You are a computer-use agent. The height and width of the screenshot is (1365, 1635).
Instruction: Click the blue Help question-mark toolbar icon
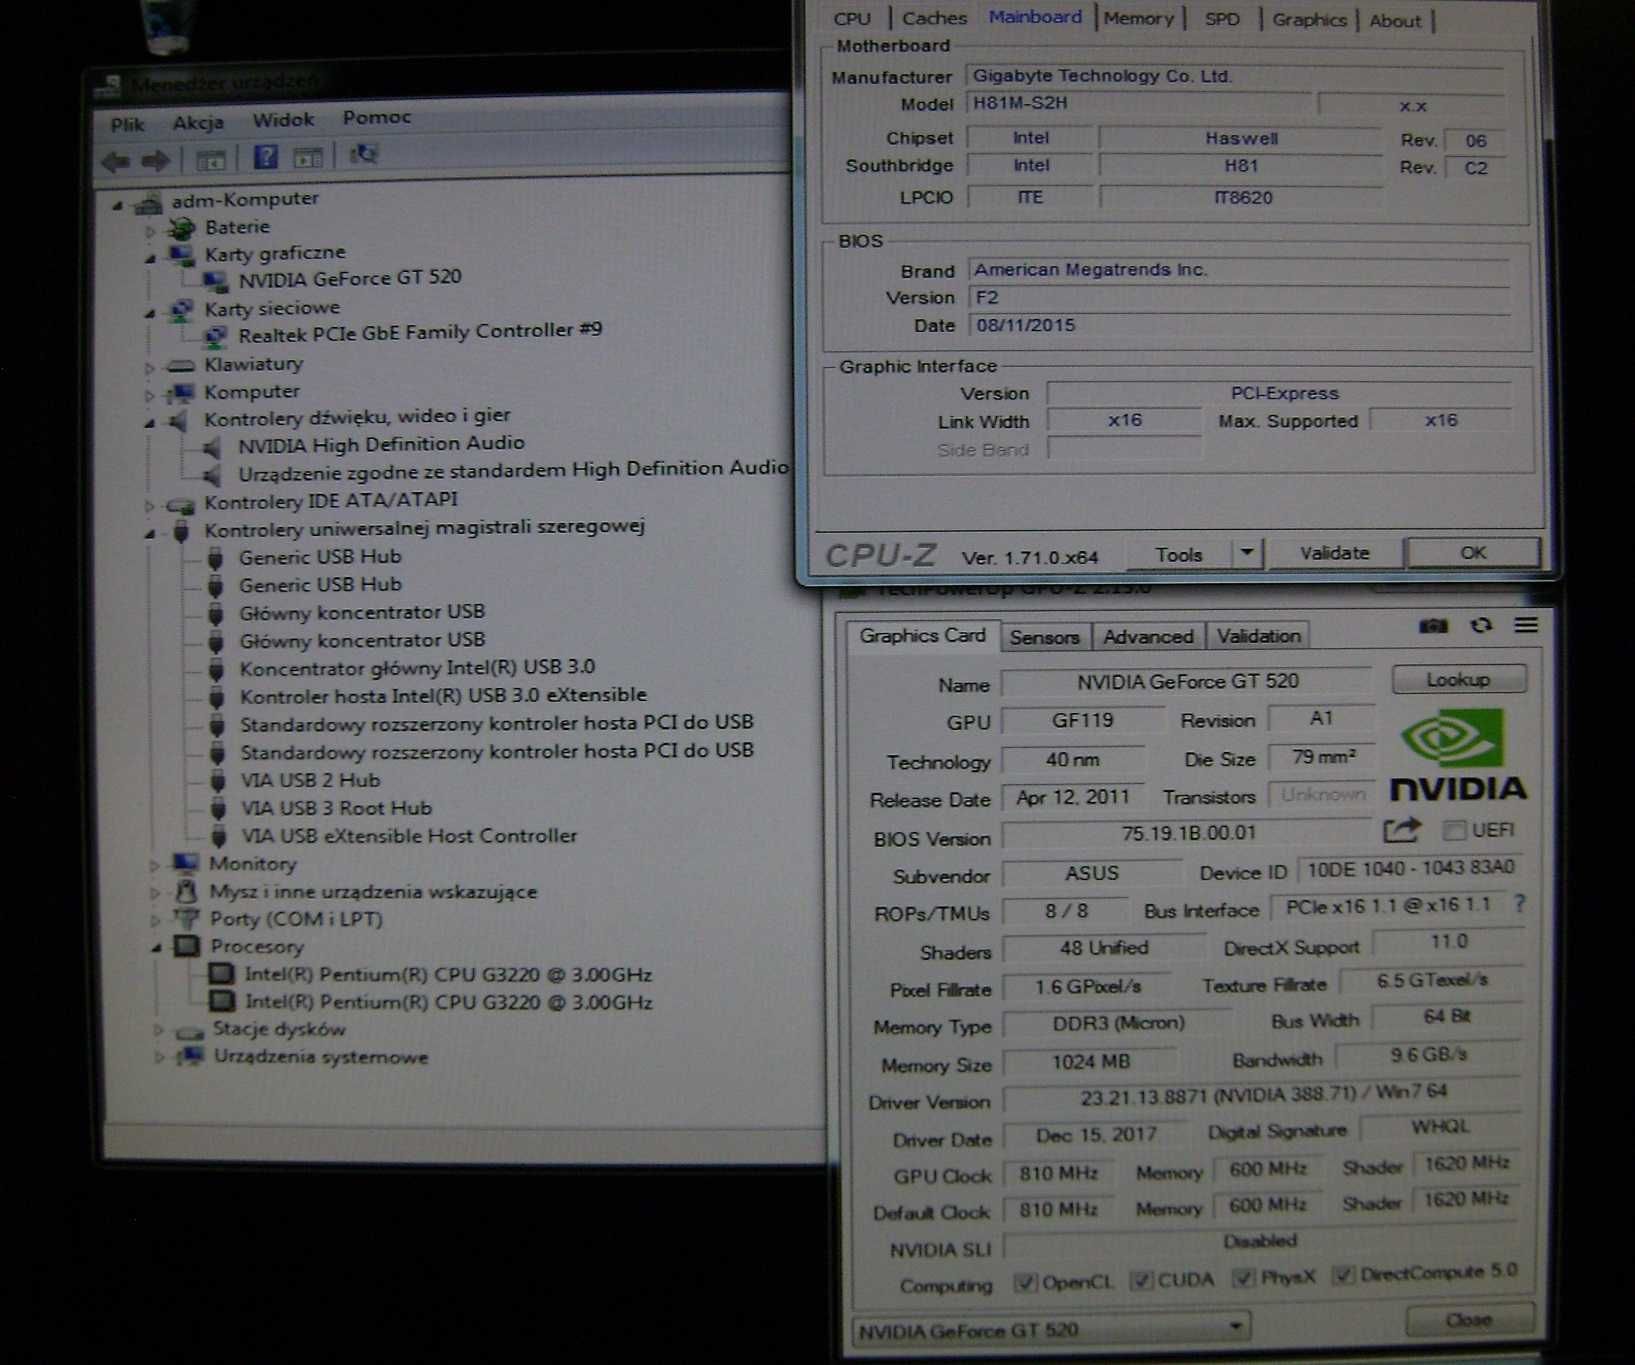265,157
